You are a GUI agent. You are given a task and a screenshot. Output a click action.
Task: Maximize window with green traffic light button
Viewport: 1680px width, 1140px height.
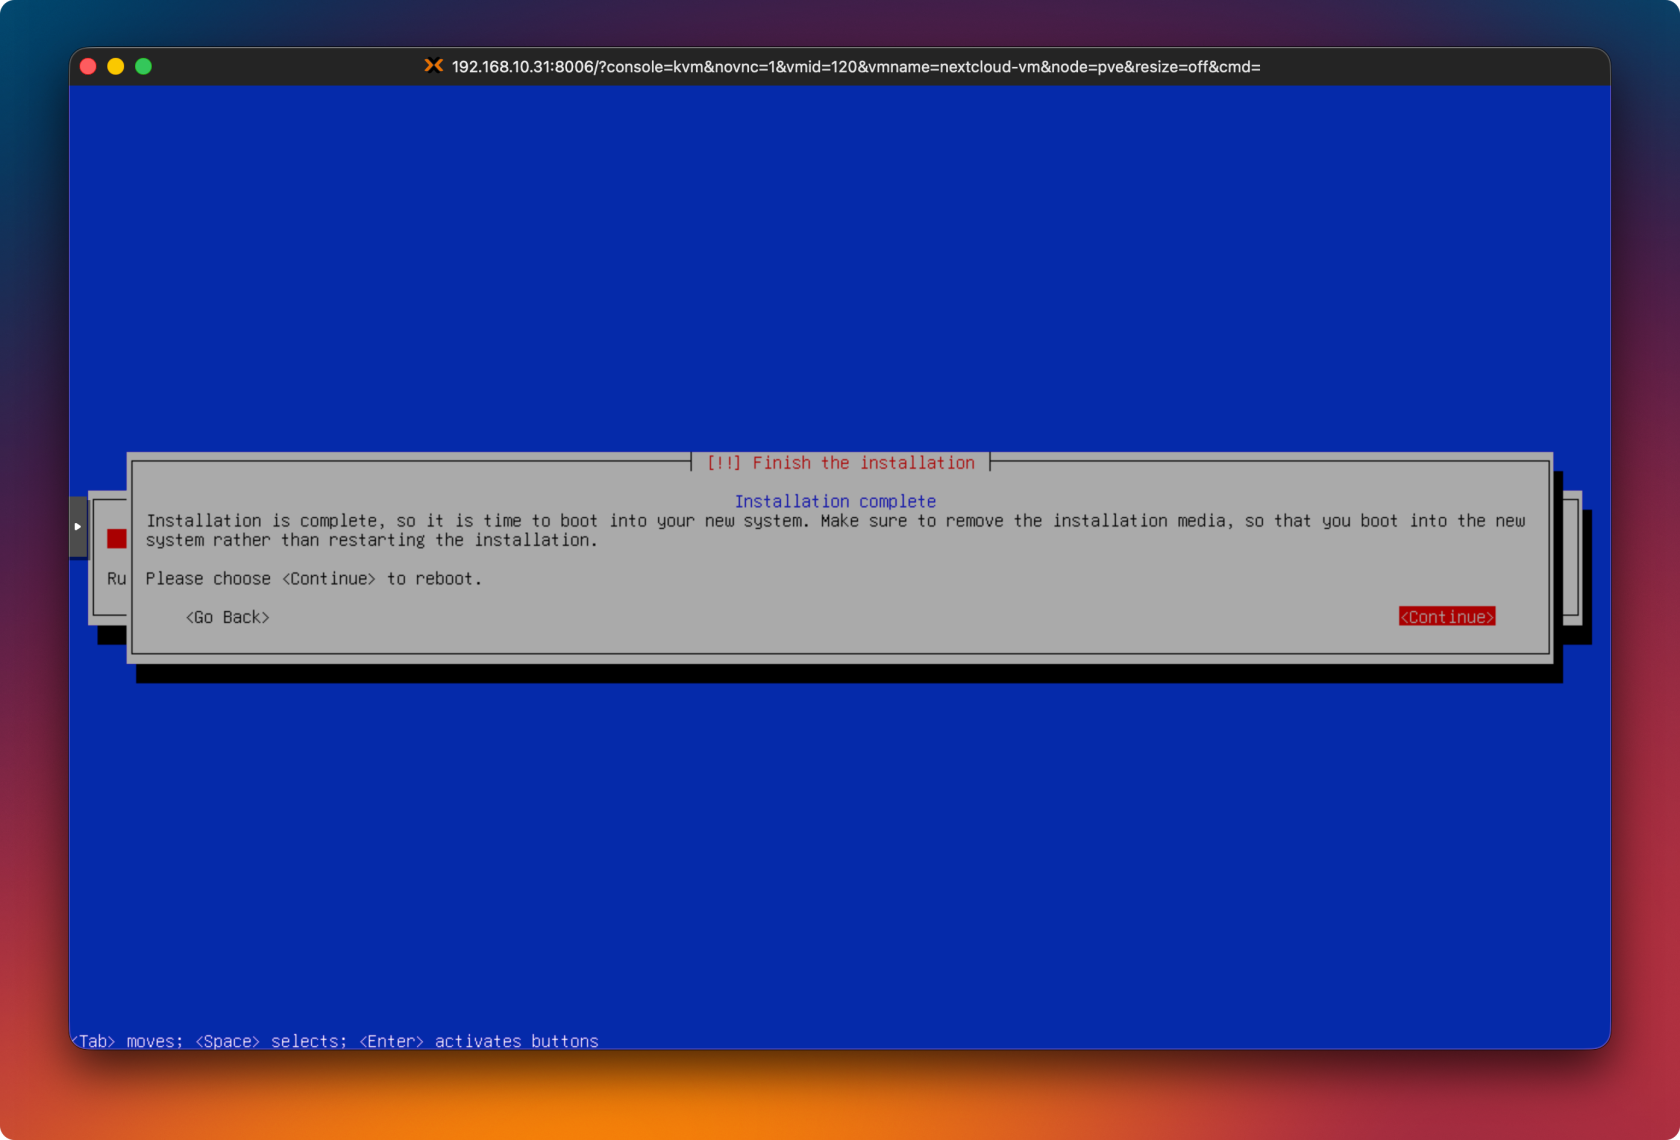pyautogui.click(x=144, y=66)
